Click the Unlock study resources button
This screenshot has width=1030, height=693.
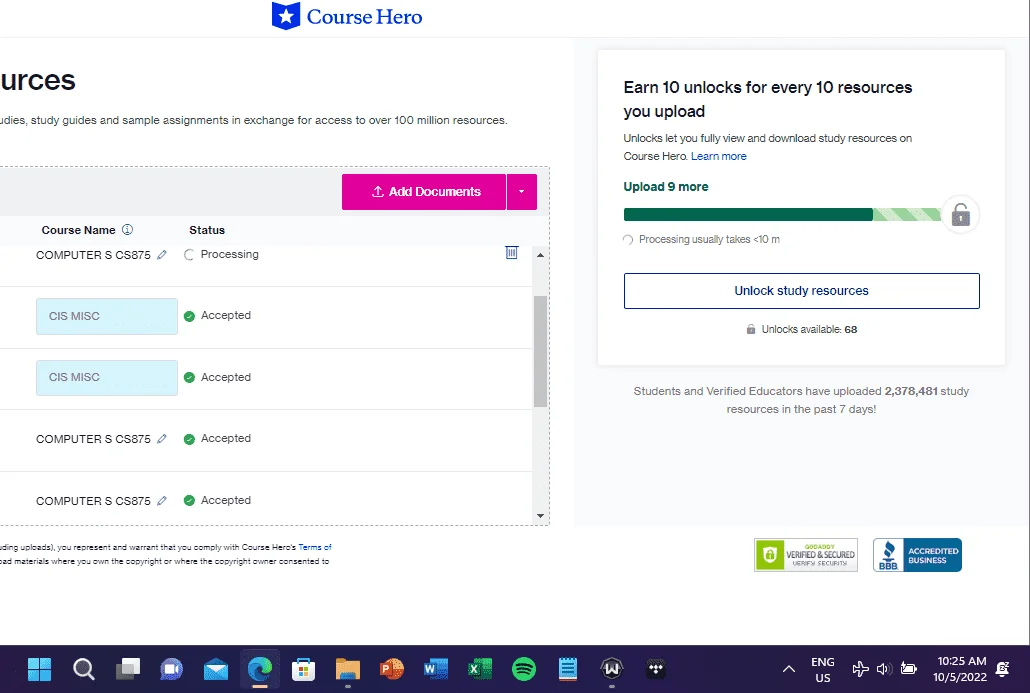[801, 291]
